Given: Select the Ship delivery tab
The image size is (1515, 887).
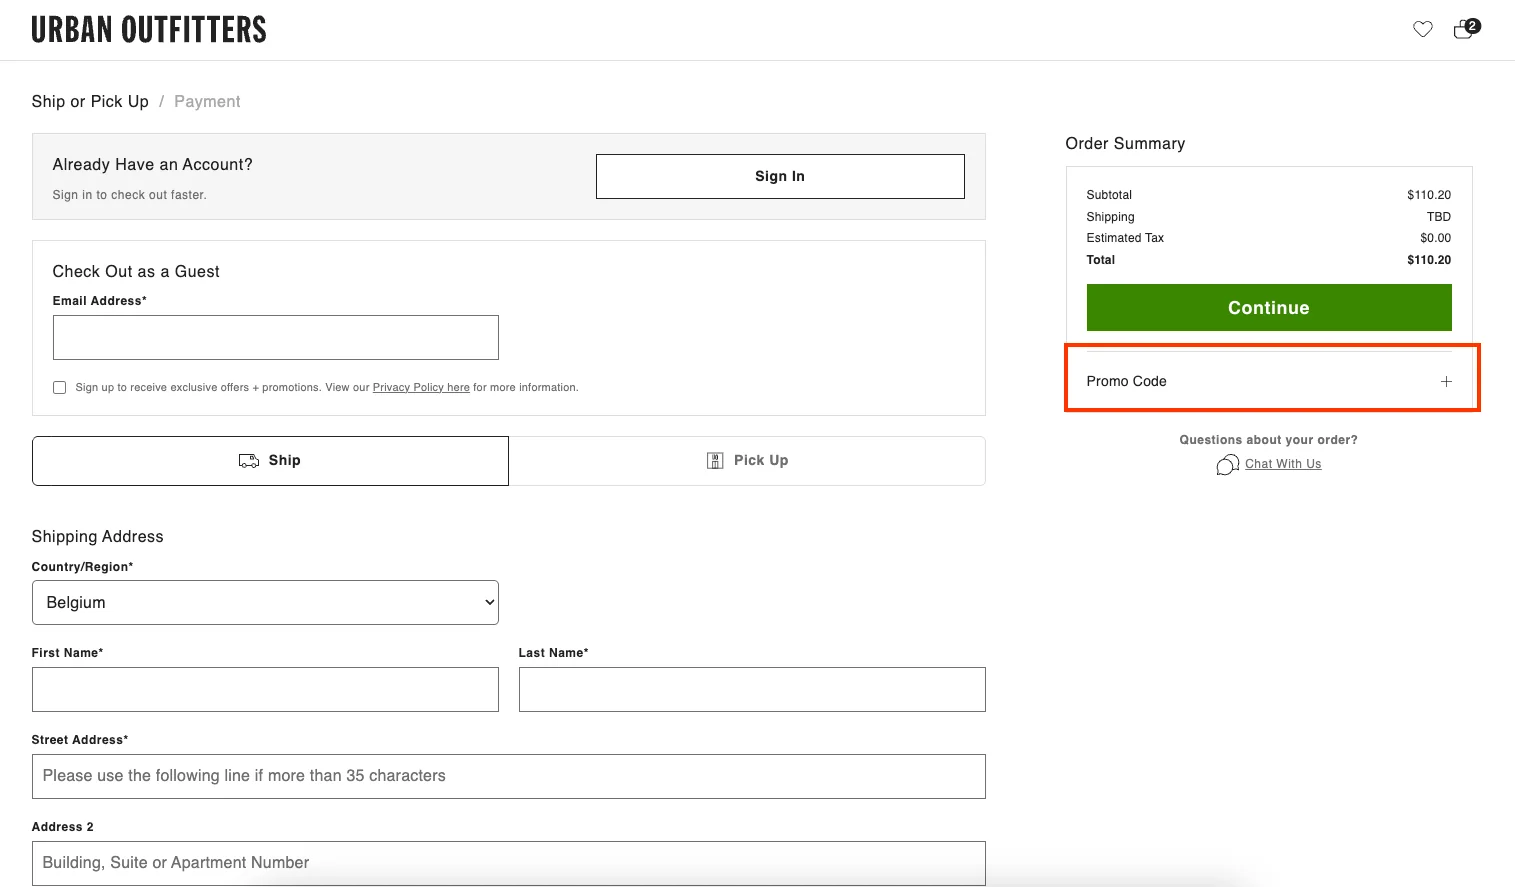Looking at the screenshot, I should pyautogui.click(x=270, y=460).
